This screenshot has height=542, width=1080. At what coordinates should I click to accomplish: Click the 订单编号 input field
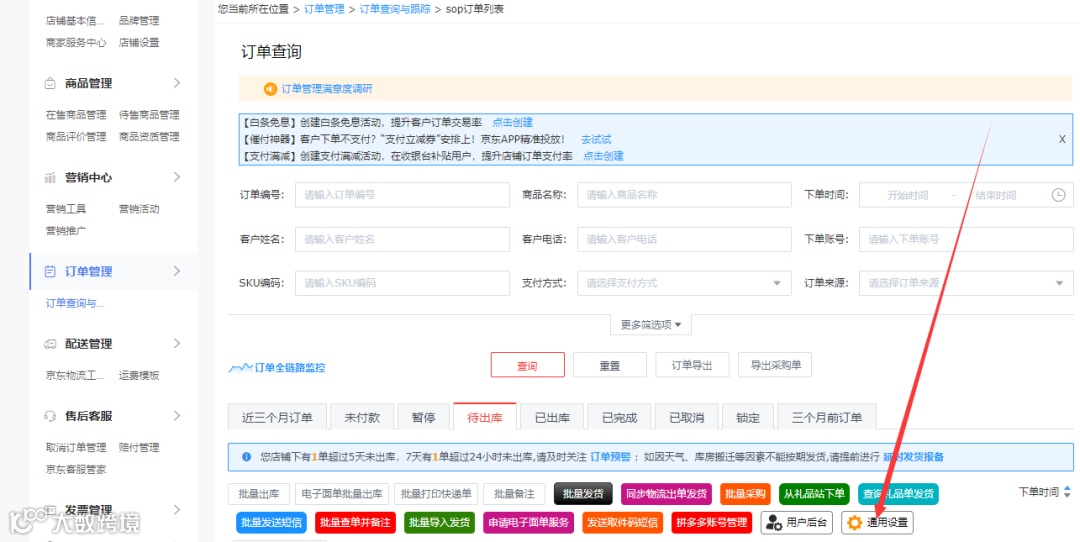pyautogui.click(x=402, y=195)
